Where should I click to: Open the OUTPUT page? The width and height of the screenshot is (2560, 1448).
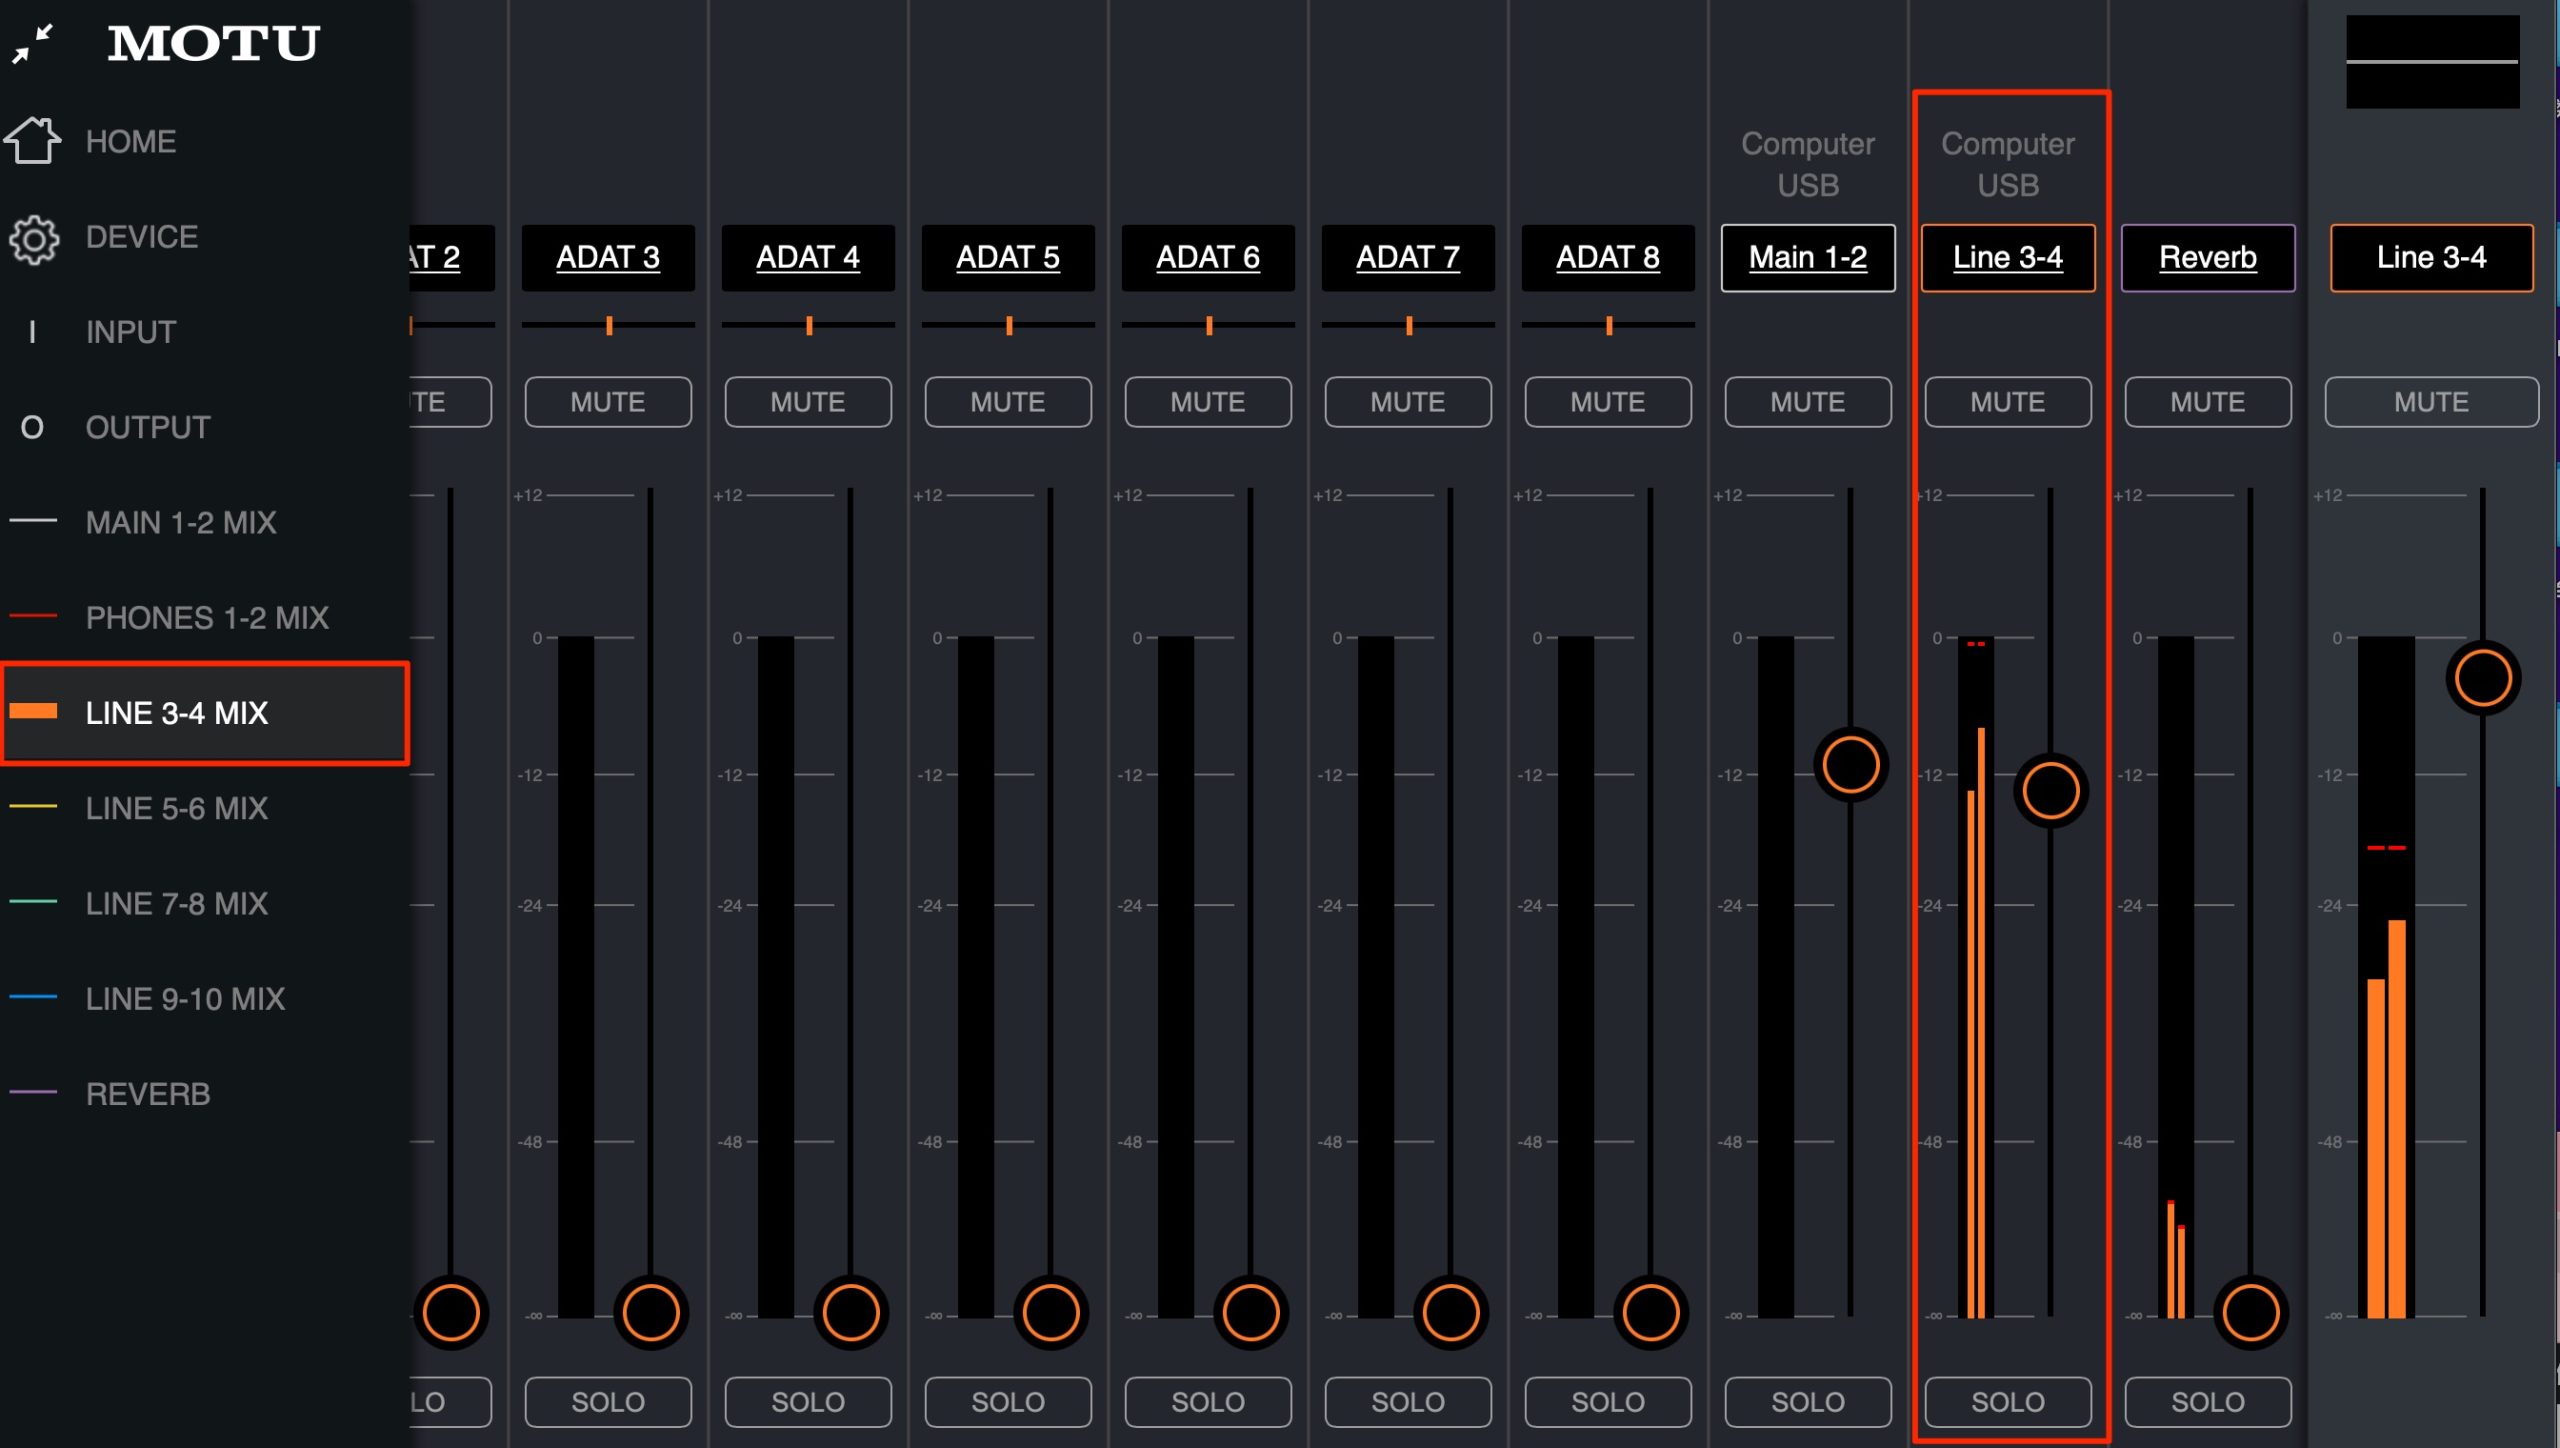148,428
